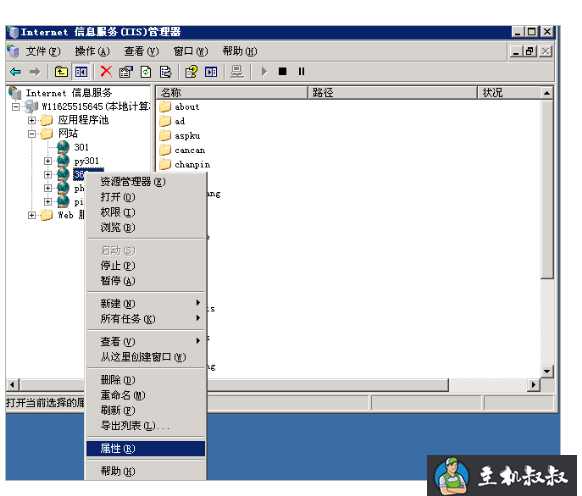
Task: Click the vertical scrollbar up arrow
Action: point(547,93)
